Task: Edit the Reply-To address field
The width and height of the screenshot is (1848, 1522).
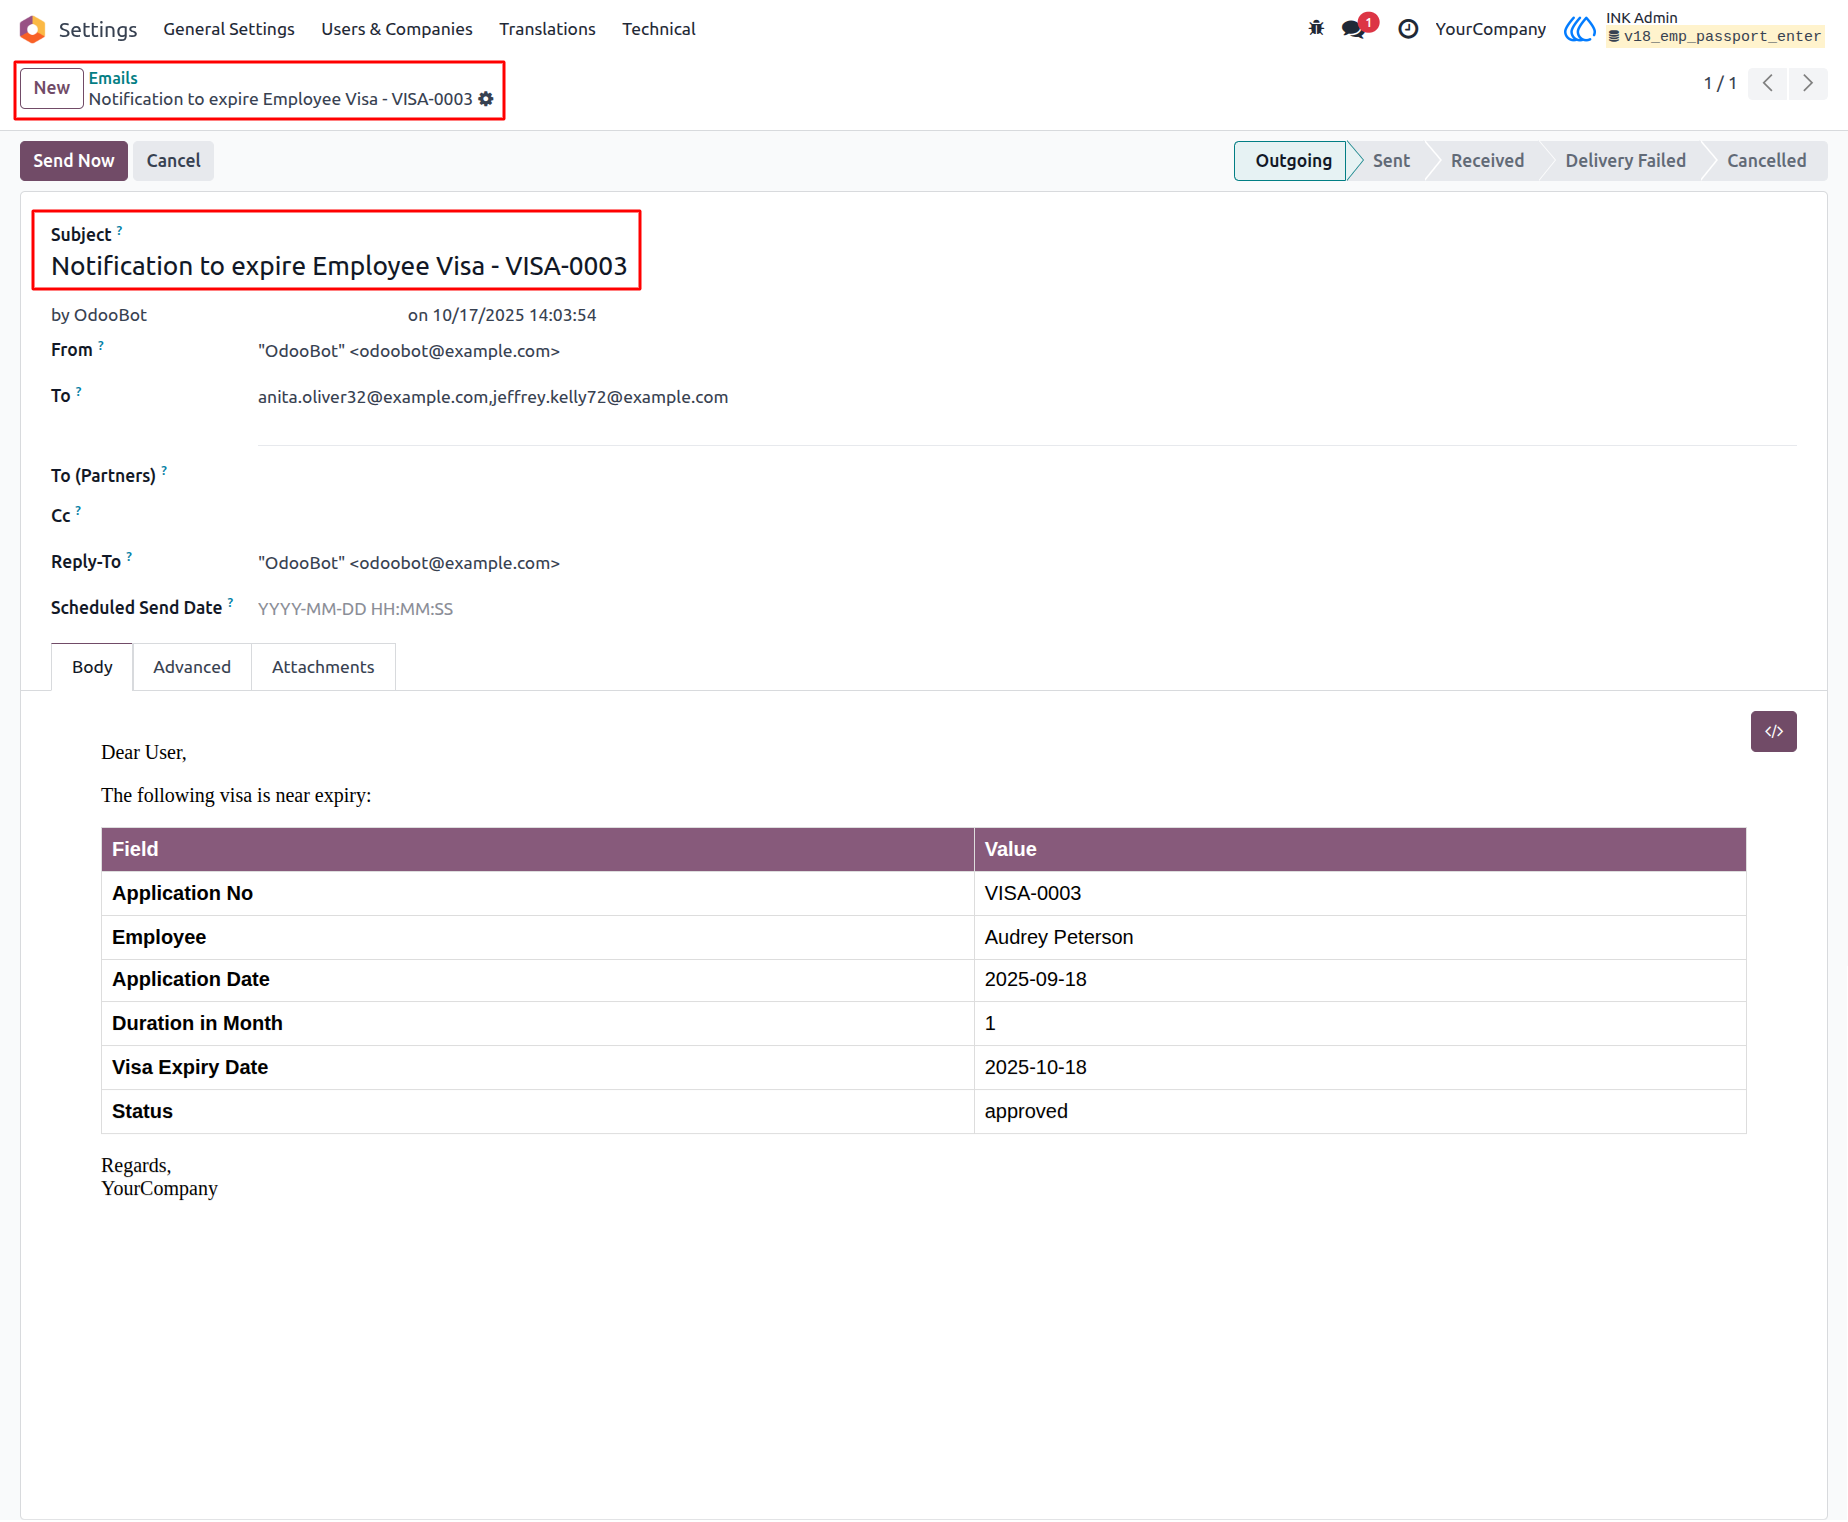Action: click(1027, 563)
